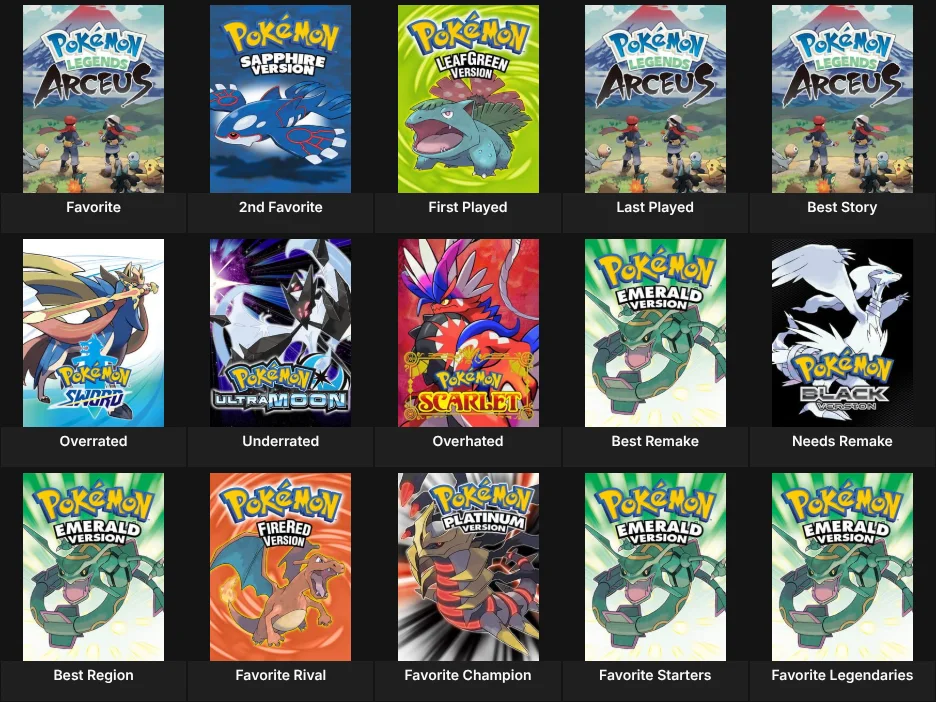Click the 'Best Remake' label
936x702 pixels.
[655, 441]
